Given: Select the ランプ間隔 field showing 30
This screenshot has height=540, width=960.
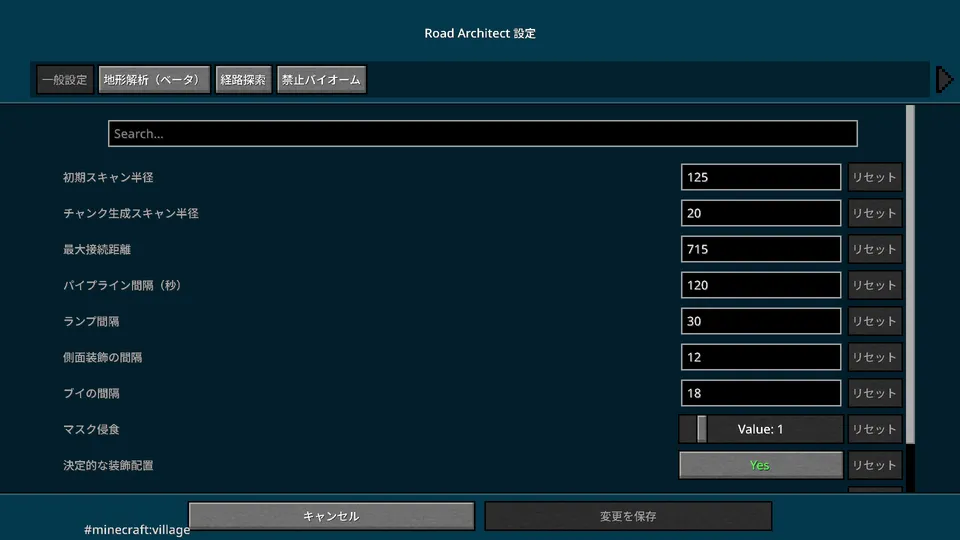Looking at the screenshot, I should [x=760, y=321].
